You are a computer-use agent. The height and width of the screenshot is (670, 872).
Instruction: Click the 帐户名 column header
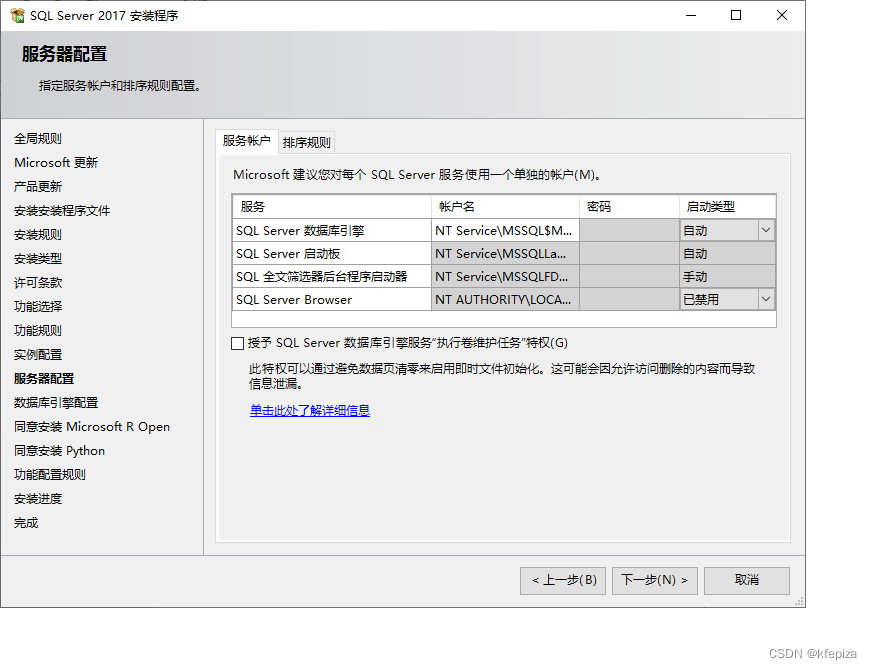(x=505, y=207)
